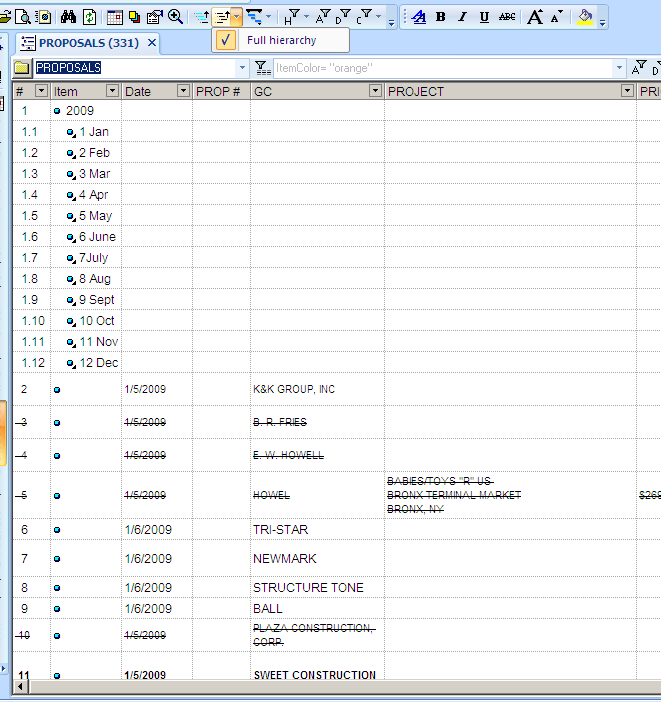This screenshot has height=702, width=661.
Task: Click the PROJECT column header label
Action: [x=416, y=92]
